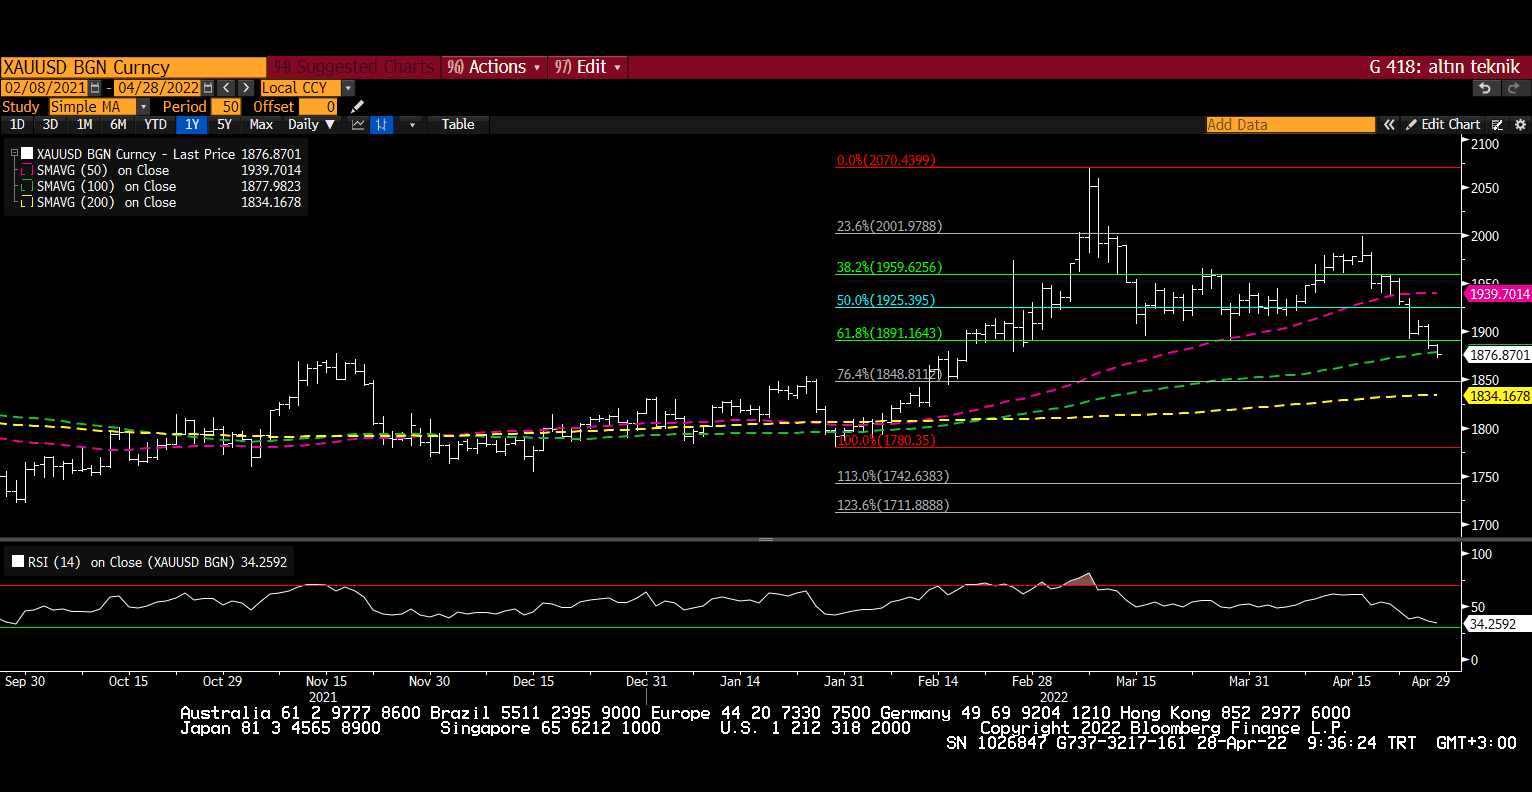Click the 38.2%(1959.6256) Fibonacci label
This screenshot has height=792, width=1532.
(889, 267)
